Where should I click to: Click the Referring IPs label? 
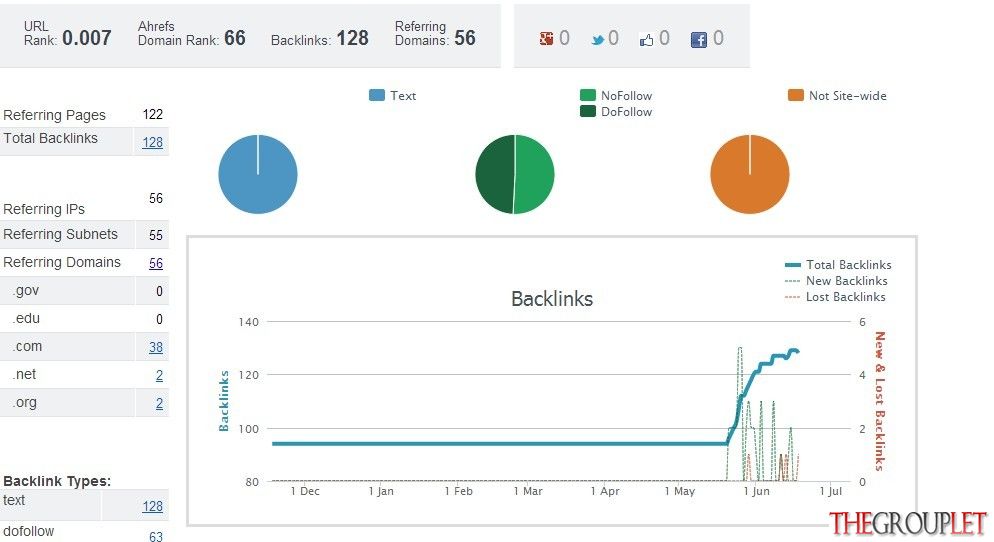(x=44, y=209)
